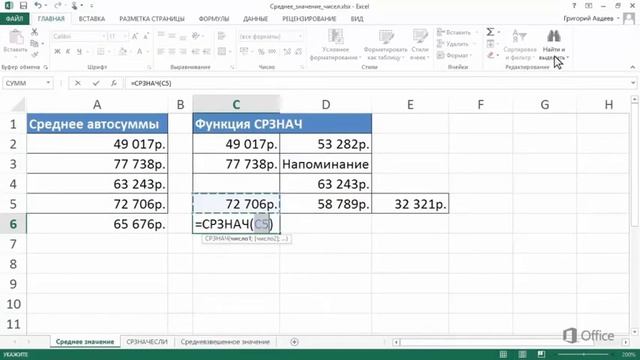Image resolution: width=640 pixels, height=360 pixels.
Task: Collapse the ribbon using the chevron arrow
Action: pos(633,67)
